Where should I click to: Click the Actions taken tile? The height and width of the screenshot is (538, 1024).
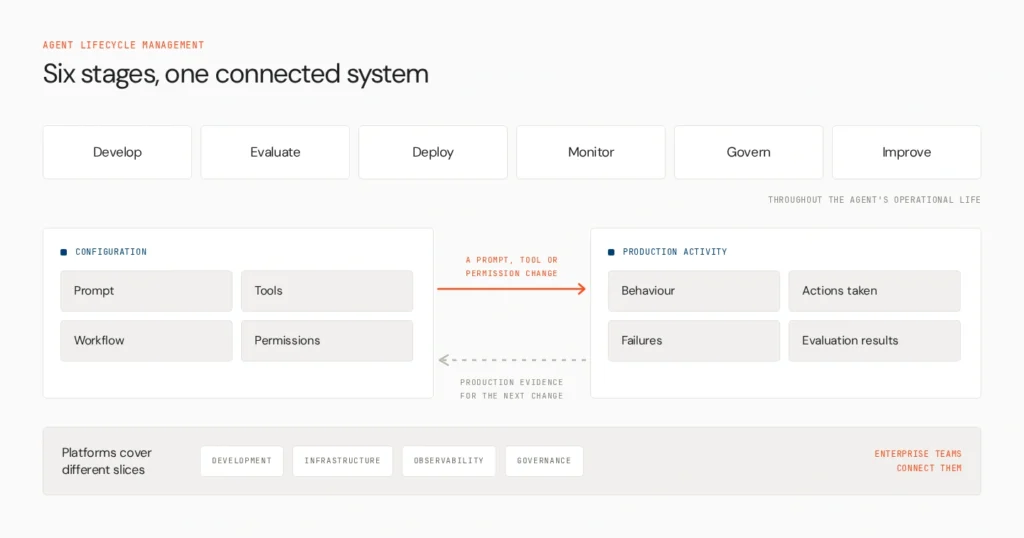tap(874, 291)
